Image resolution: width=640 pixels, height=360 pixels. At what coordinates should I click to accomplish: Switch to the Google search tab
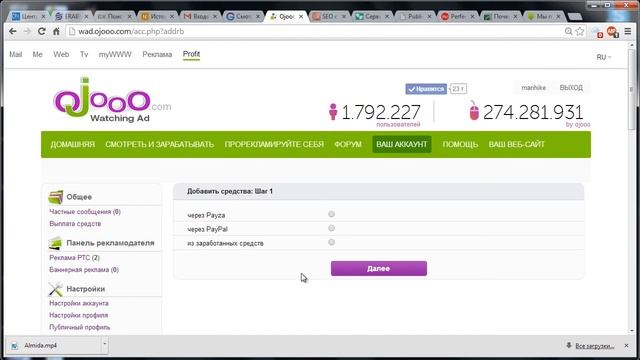pos(243,17)
